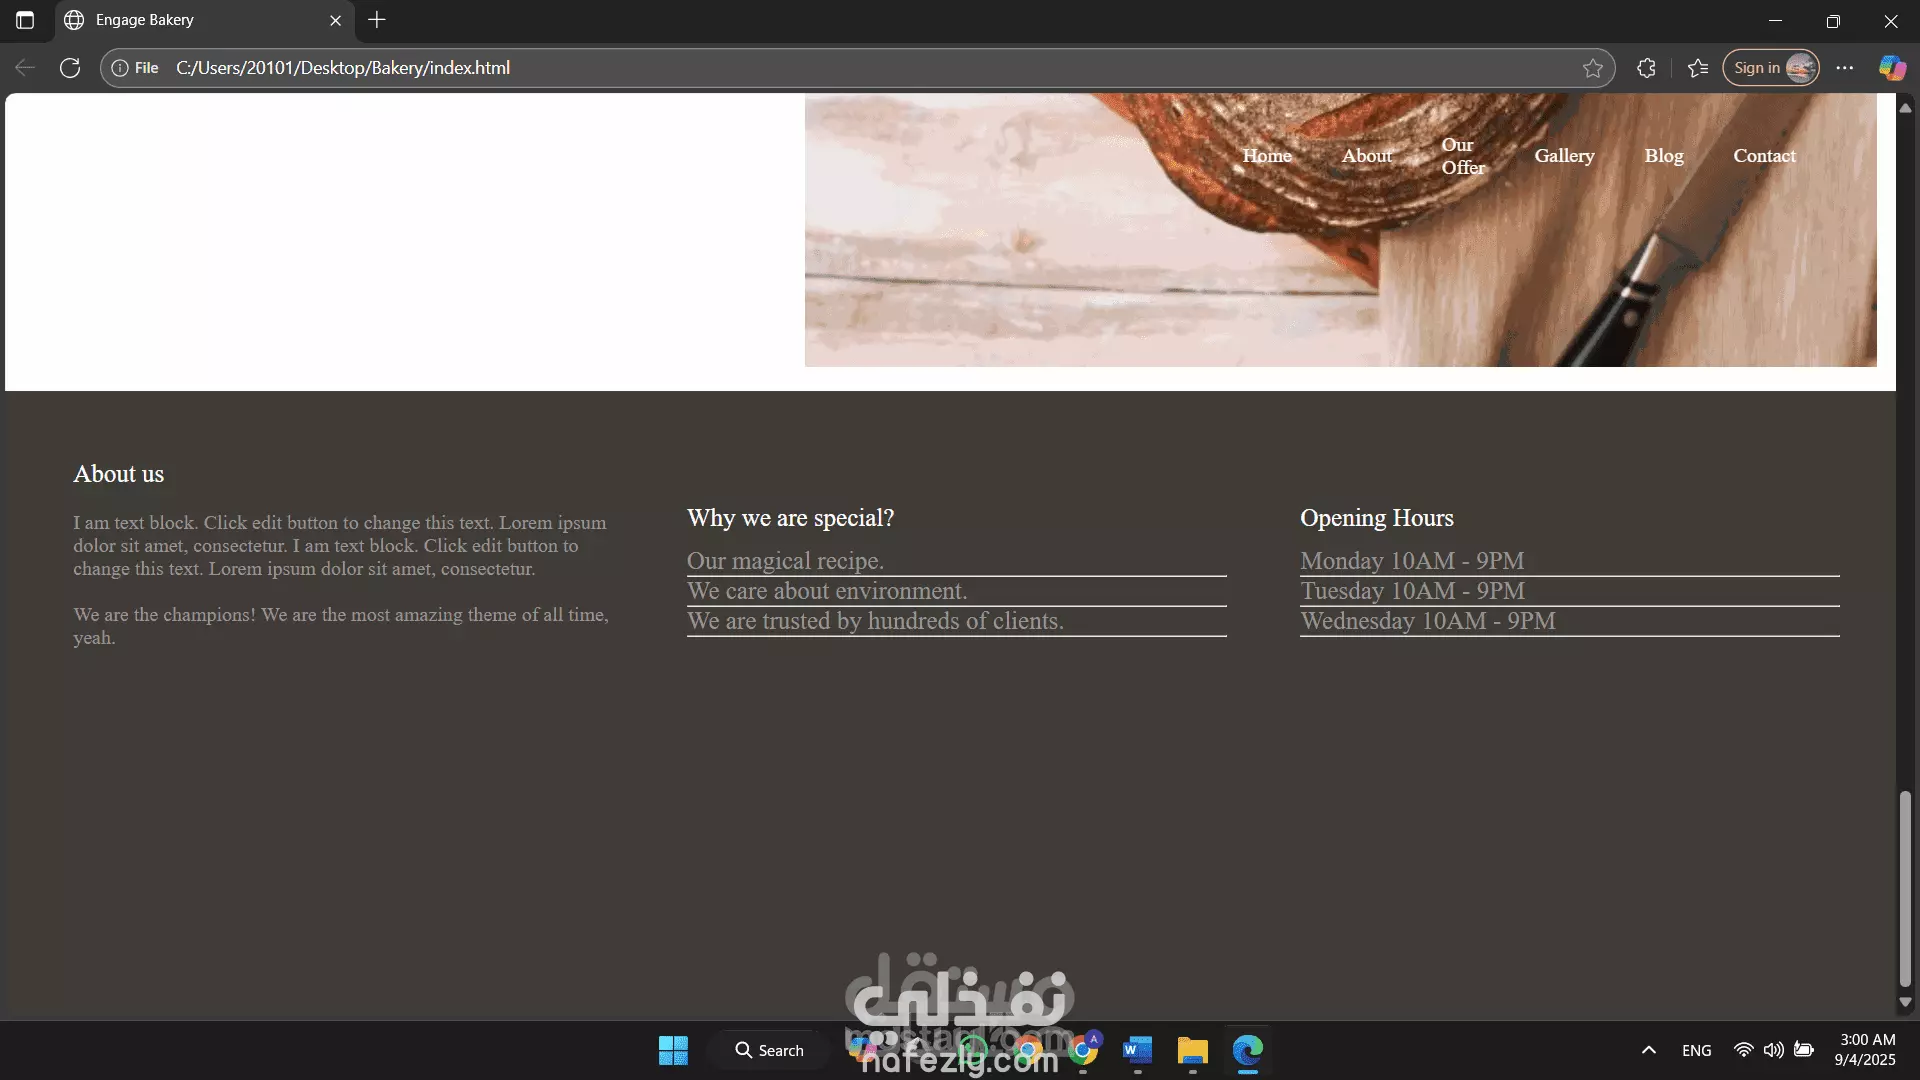
Task: Open Chrome with profile badge on taskbar
Action: (x=1083, y=1050)
